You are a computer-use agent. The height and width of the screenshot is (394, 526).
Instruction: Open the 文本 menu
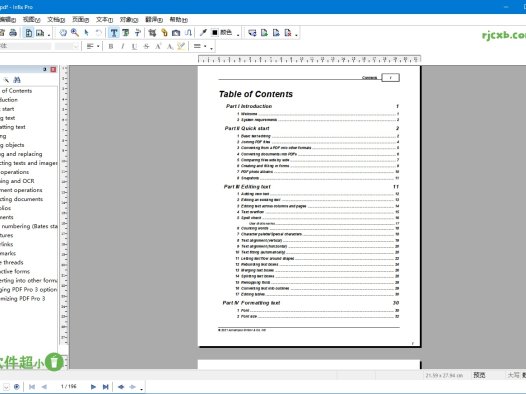point(104,20)
